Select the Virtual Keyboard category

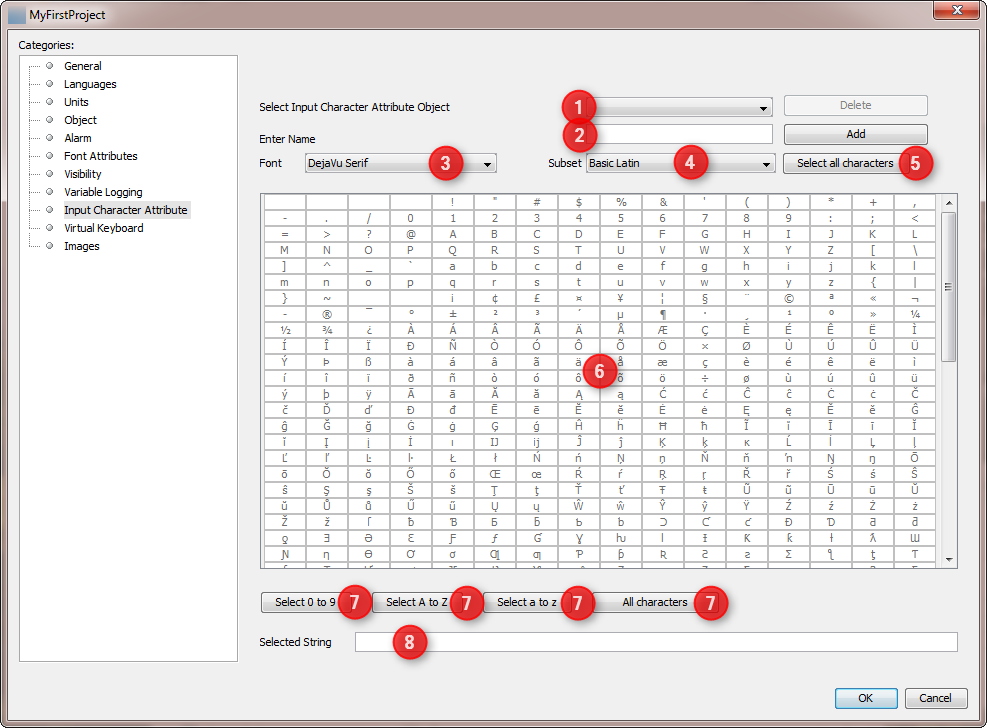(x=103, y=228)
